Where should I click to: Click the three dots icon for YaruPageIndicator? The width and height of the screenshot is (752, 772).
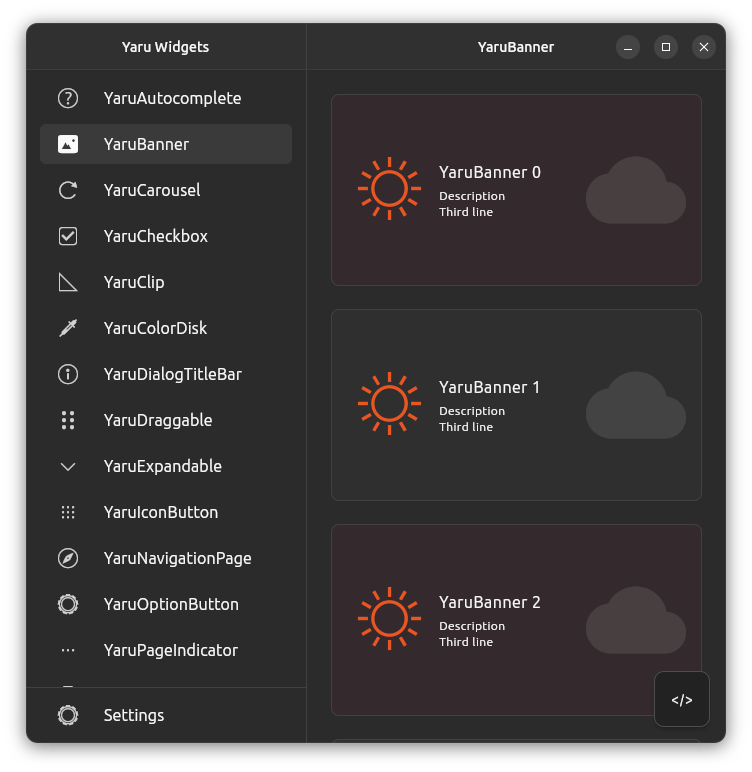[68, 650]
